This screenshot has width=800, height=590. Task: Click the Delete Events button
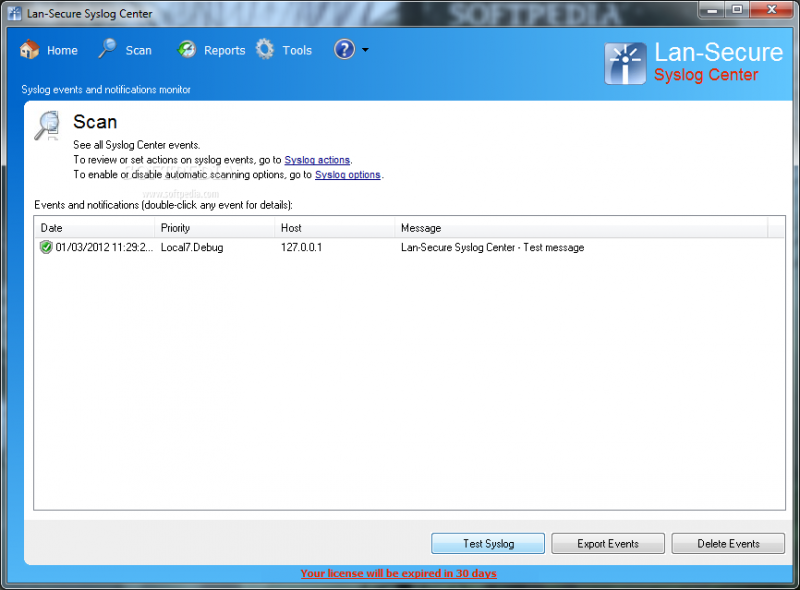(728, 544)
